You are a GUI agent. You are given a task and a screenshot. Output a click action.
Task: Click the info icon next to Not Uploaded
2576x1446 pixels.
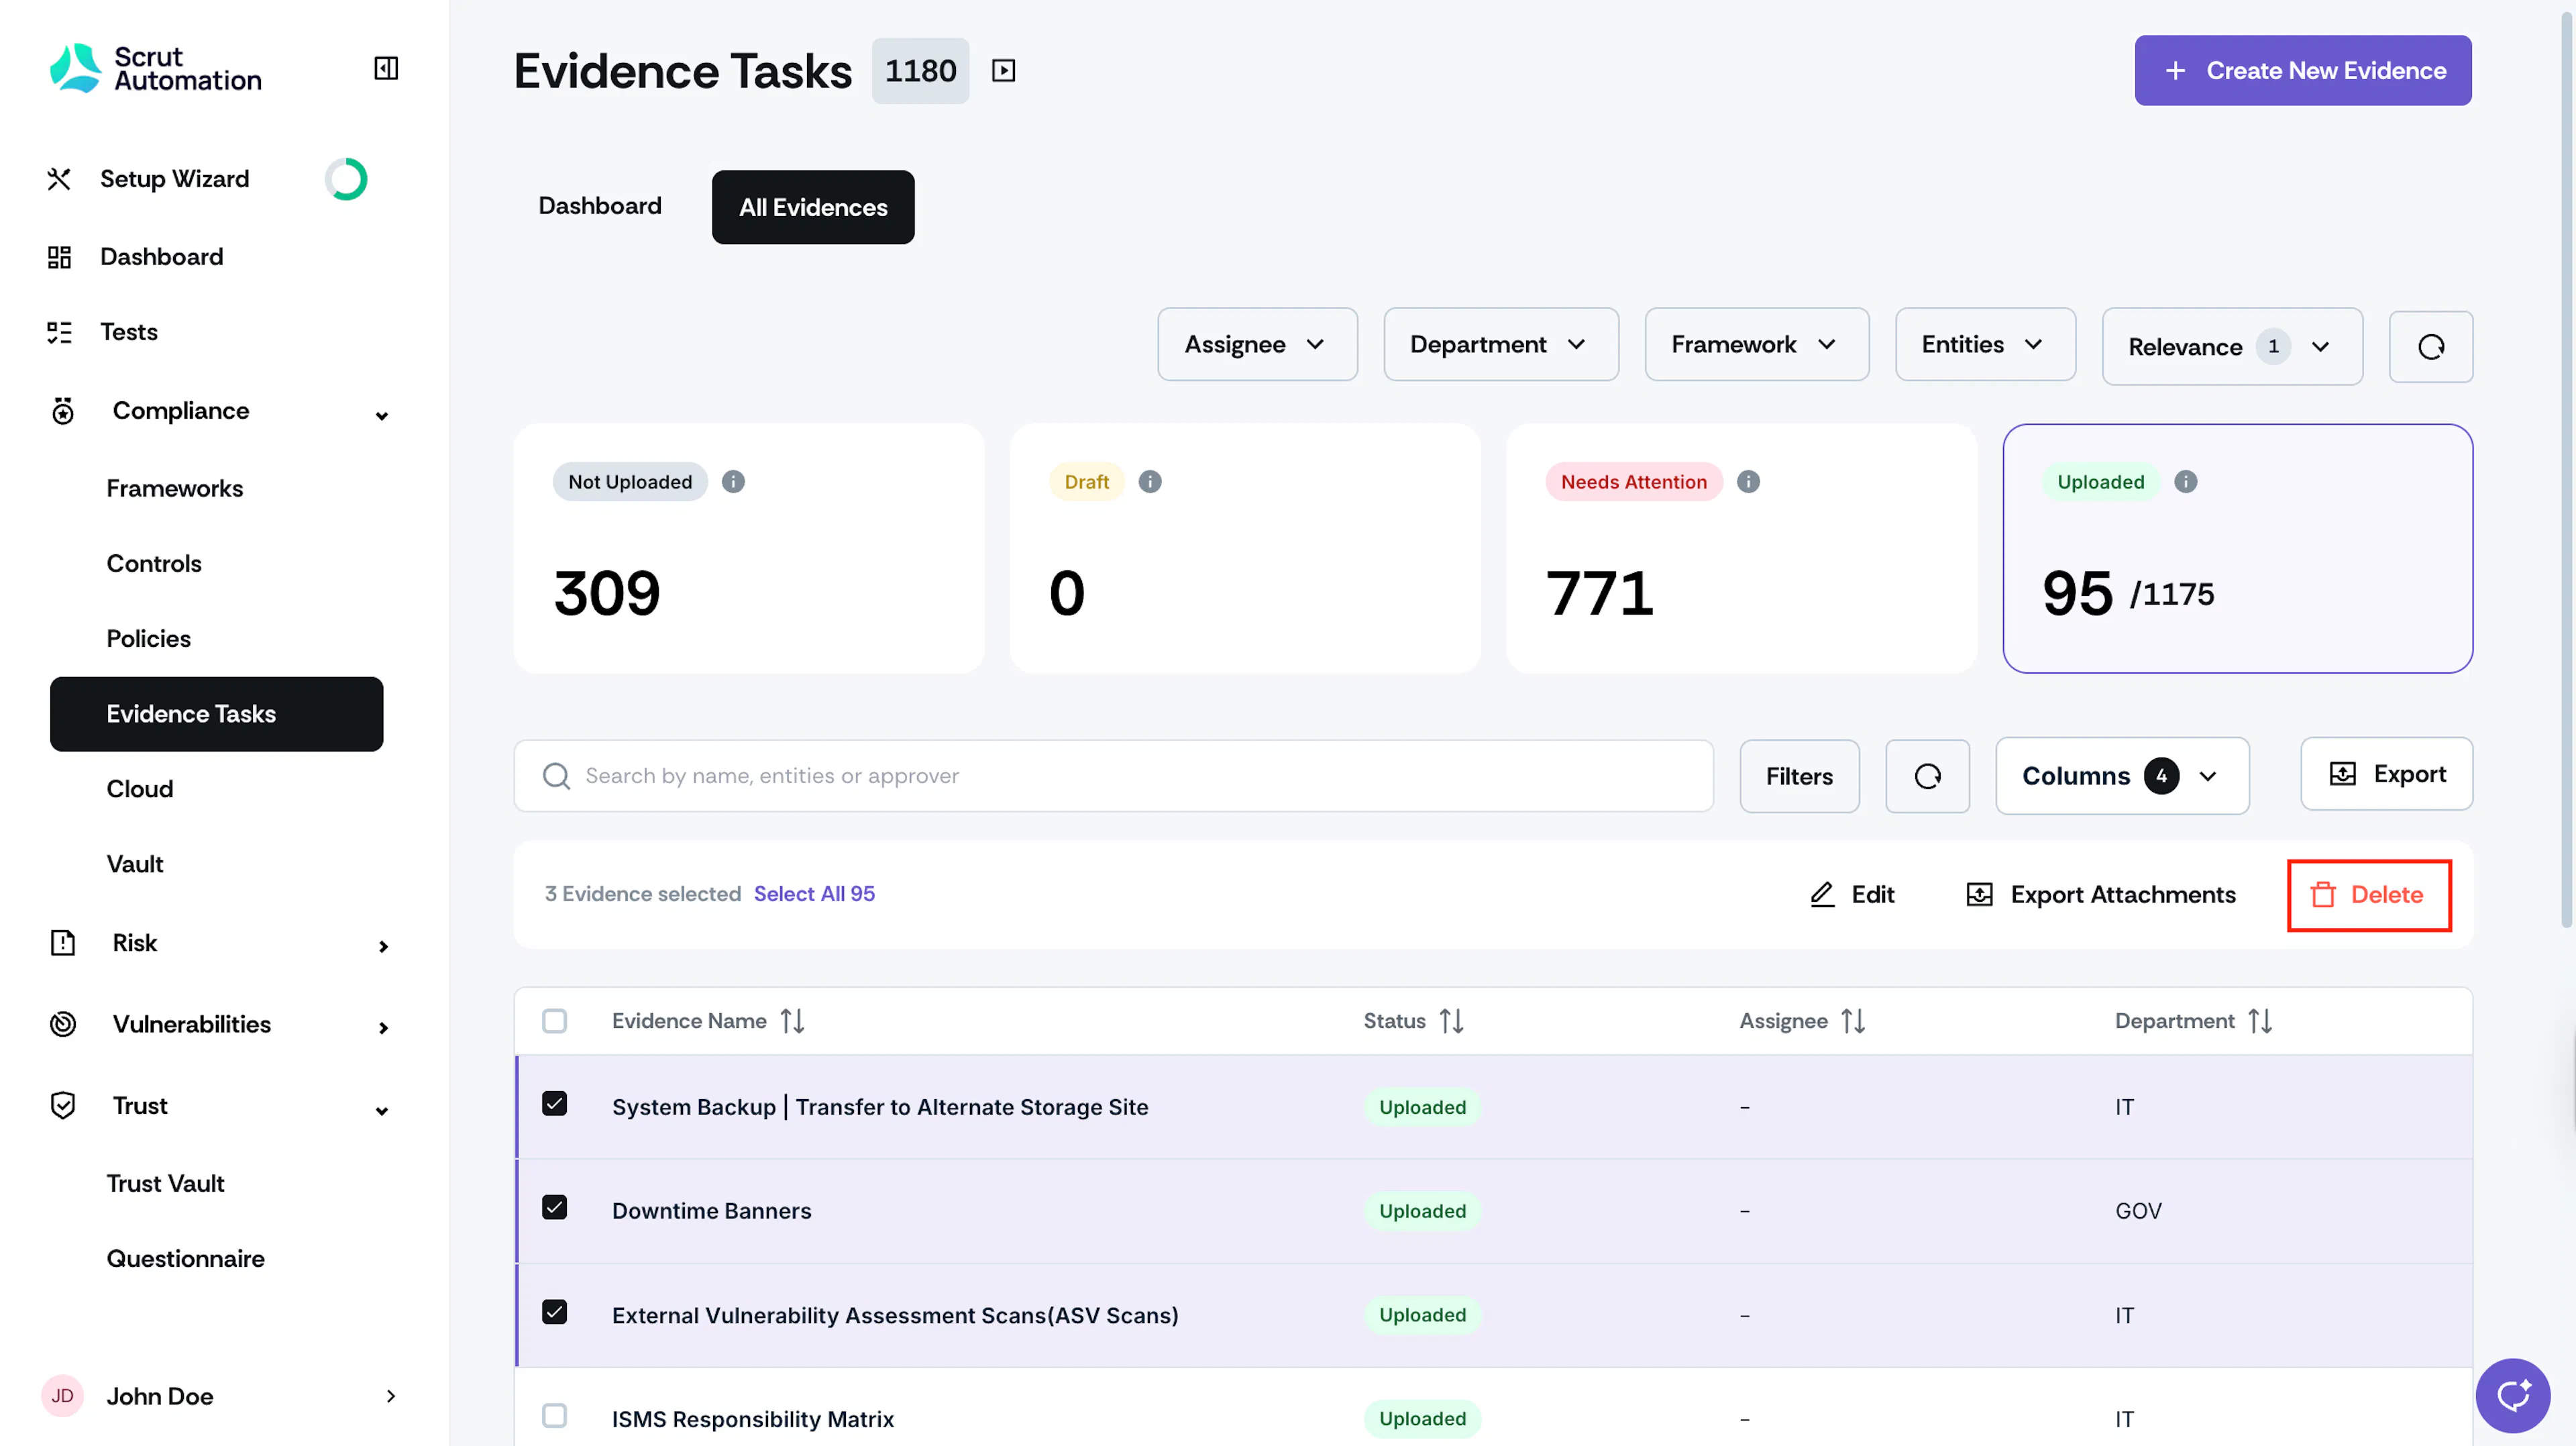pos(733,482)
